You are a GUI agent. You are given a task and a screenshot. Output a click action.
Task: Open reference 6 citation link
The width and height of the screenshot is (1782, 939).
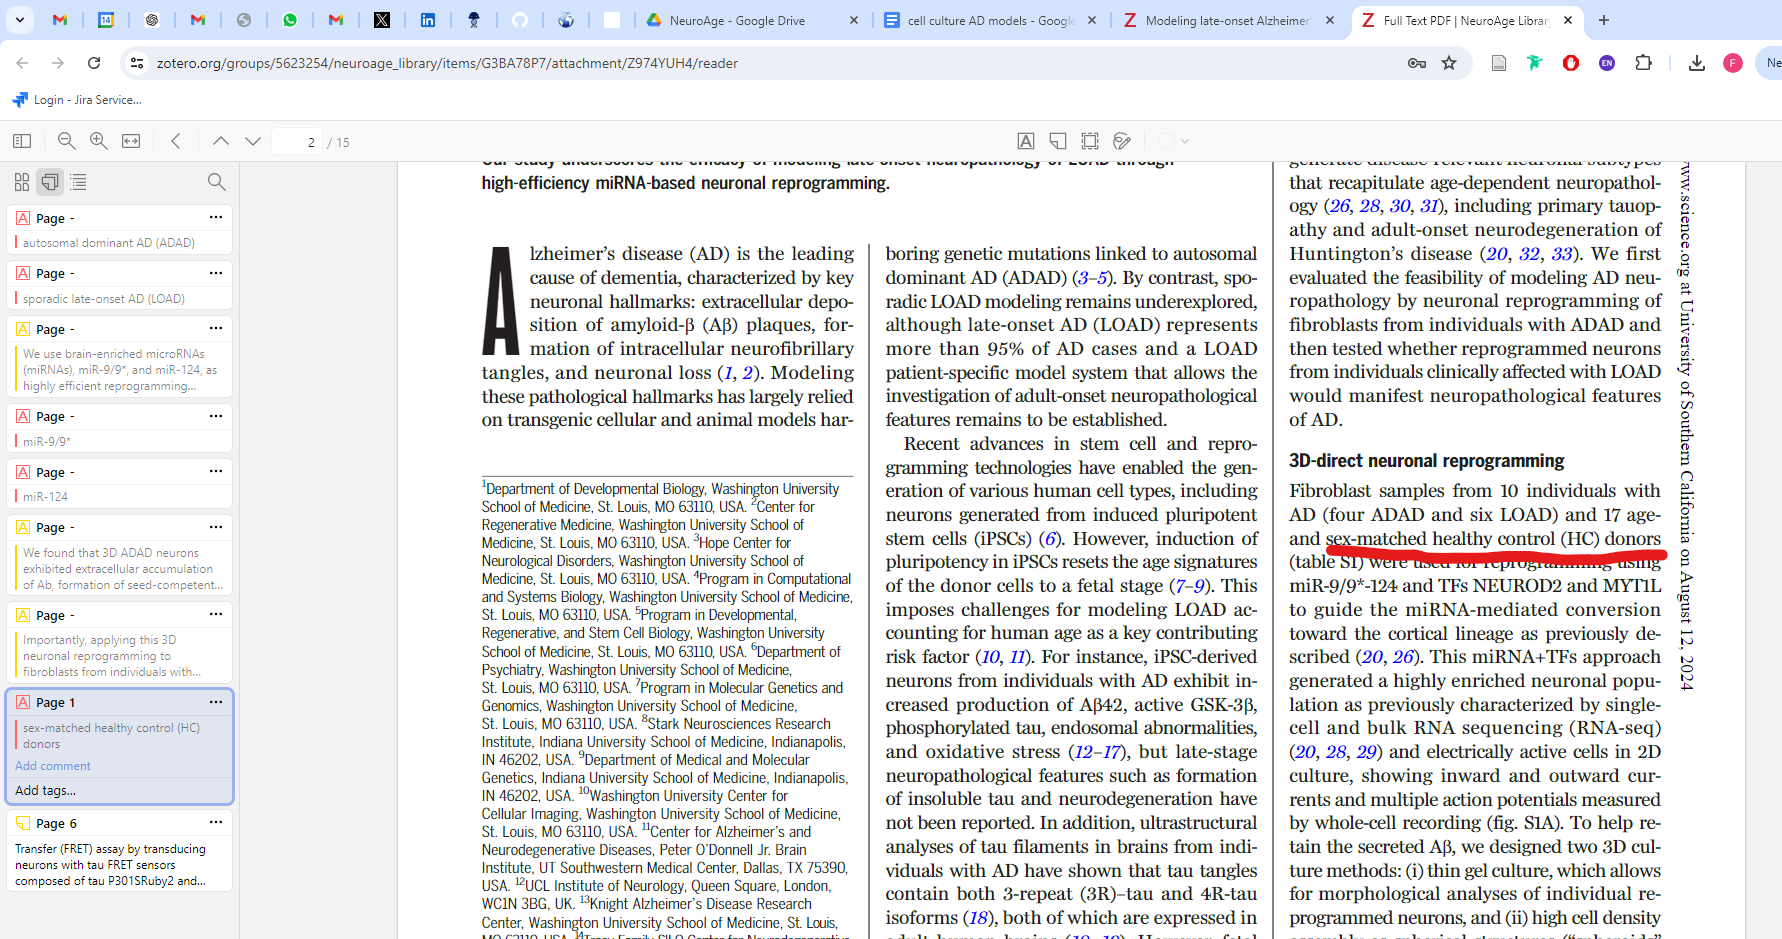(x=1049, y=539)
